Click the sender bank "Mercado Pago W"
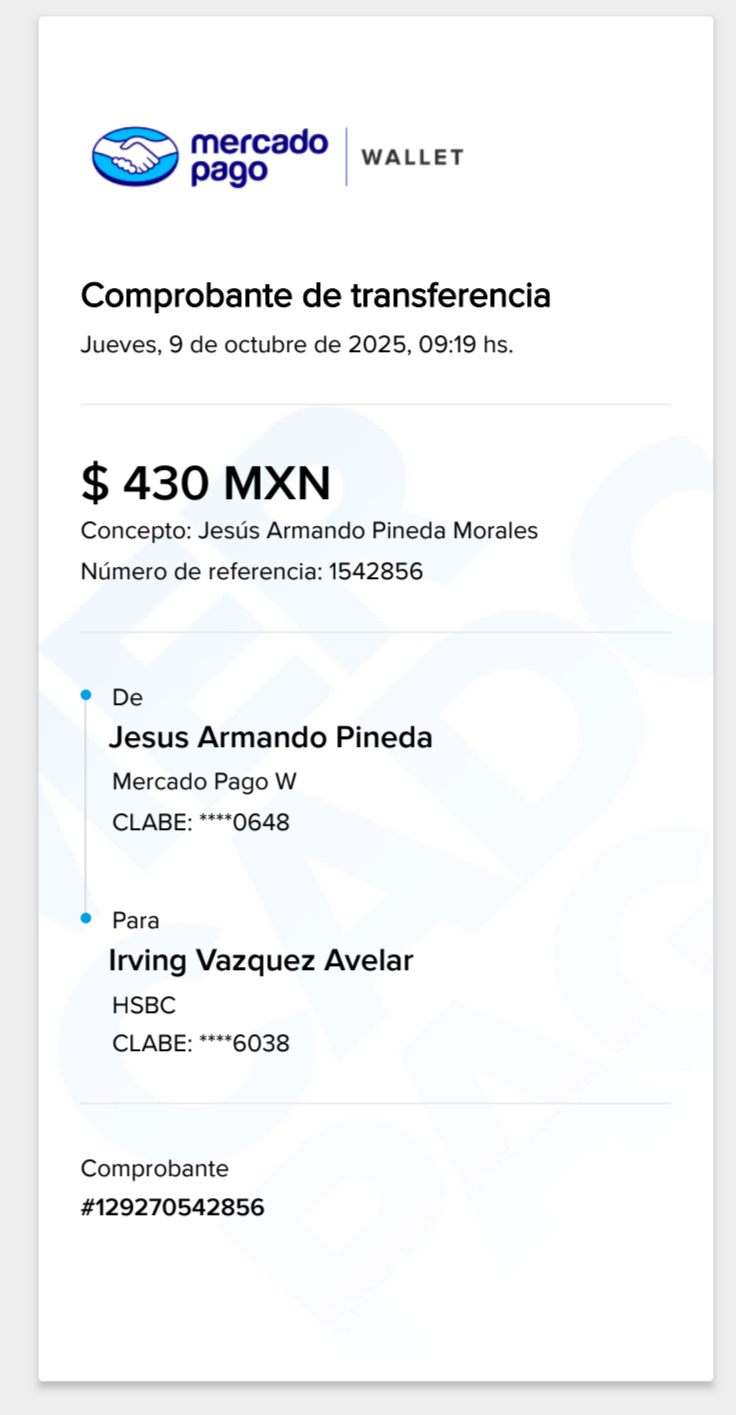 pos(204,781)
